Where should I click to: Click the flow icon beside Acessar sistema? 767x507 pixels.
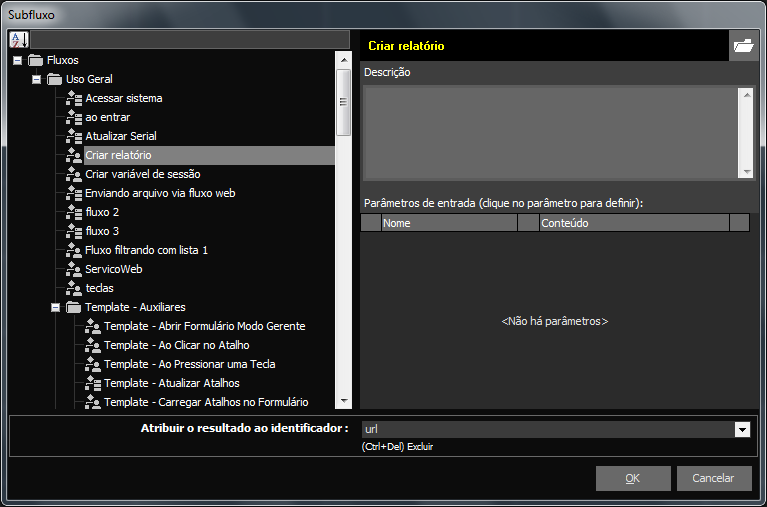point(73,98)
